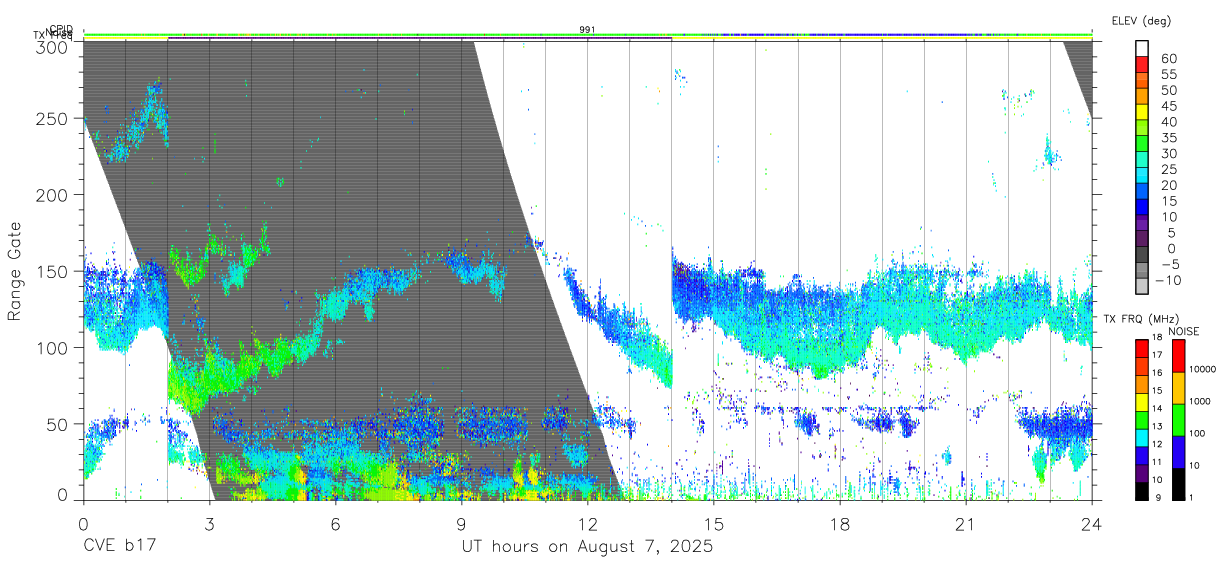The width and height of the screenshot is (1228, 567).
Task: Click the x-axis hour label 24
Action: [1092, 523]
